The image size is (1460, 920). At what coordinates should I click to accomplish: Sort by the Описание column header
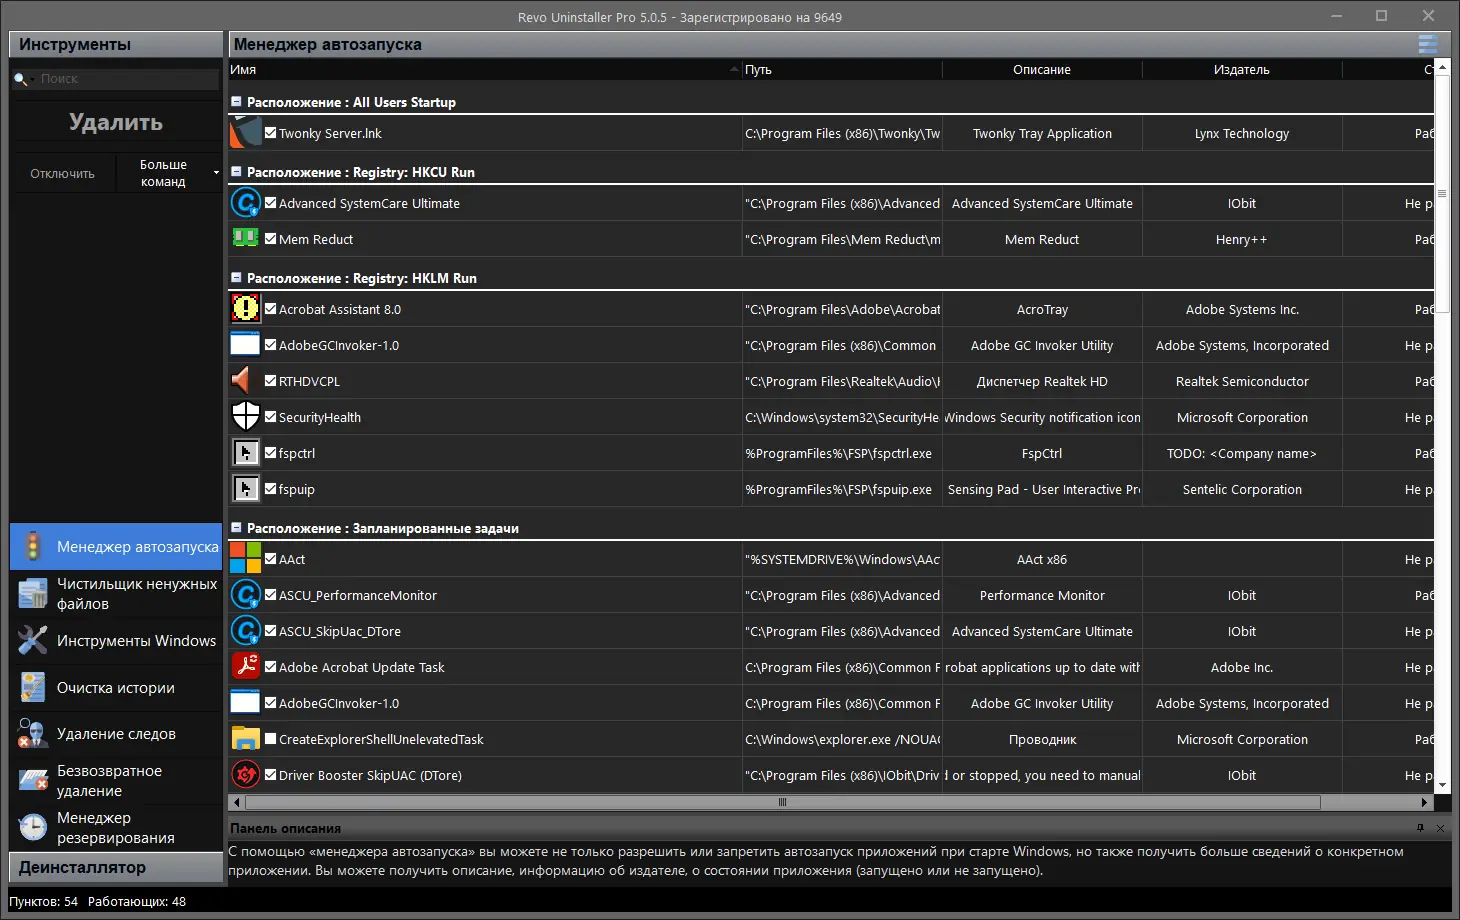(1042, 70)
